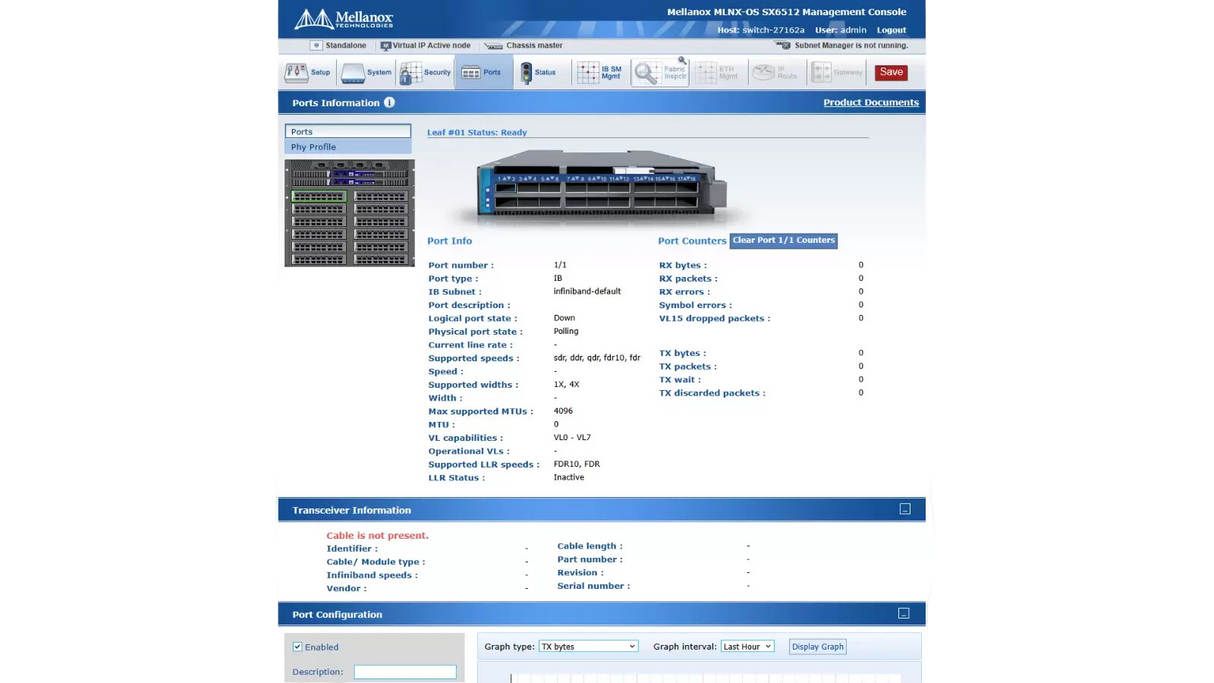Screen dimensions: 1214x683
Task: Click the Subnet Manager not running icon
Action: [x=783, y=45]
